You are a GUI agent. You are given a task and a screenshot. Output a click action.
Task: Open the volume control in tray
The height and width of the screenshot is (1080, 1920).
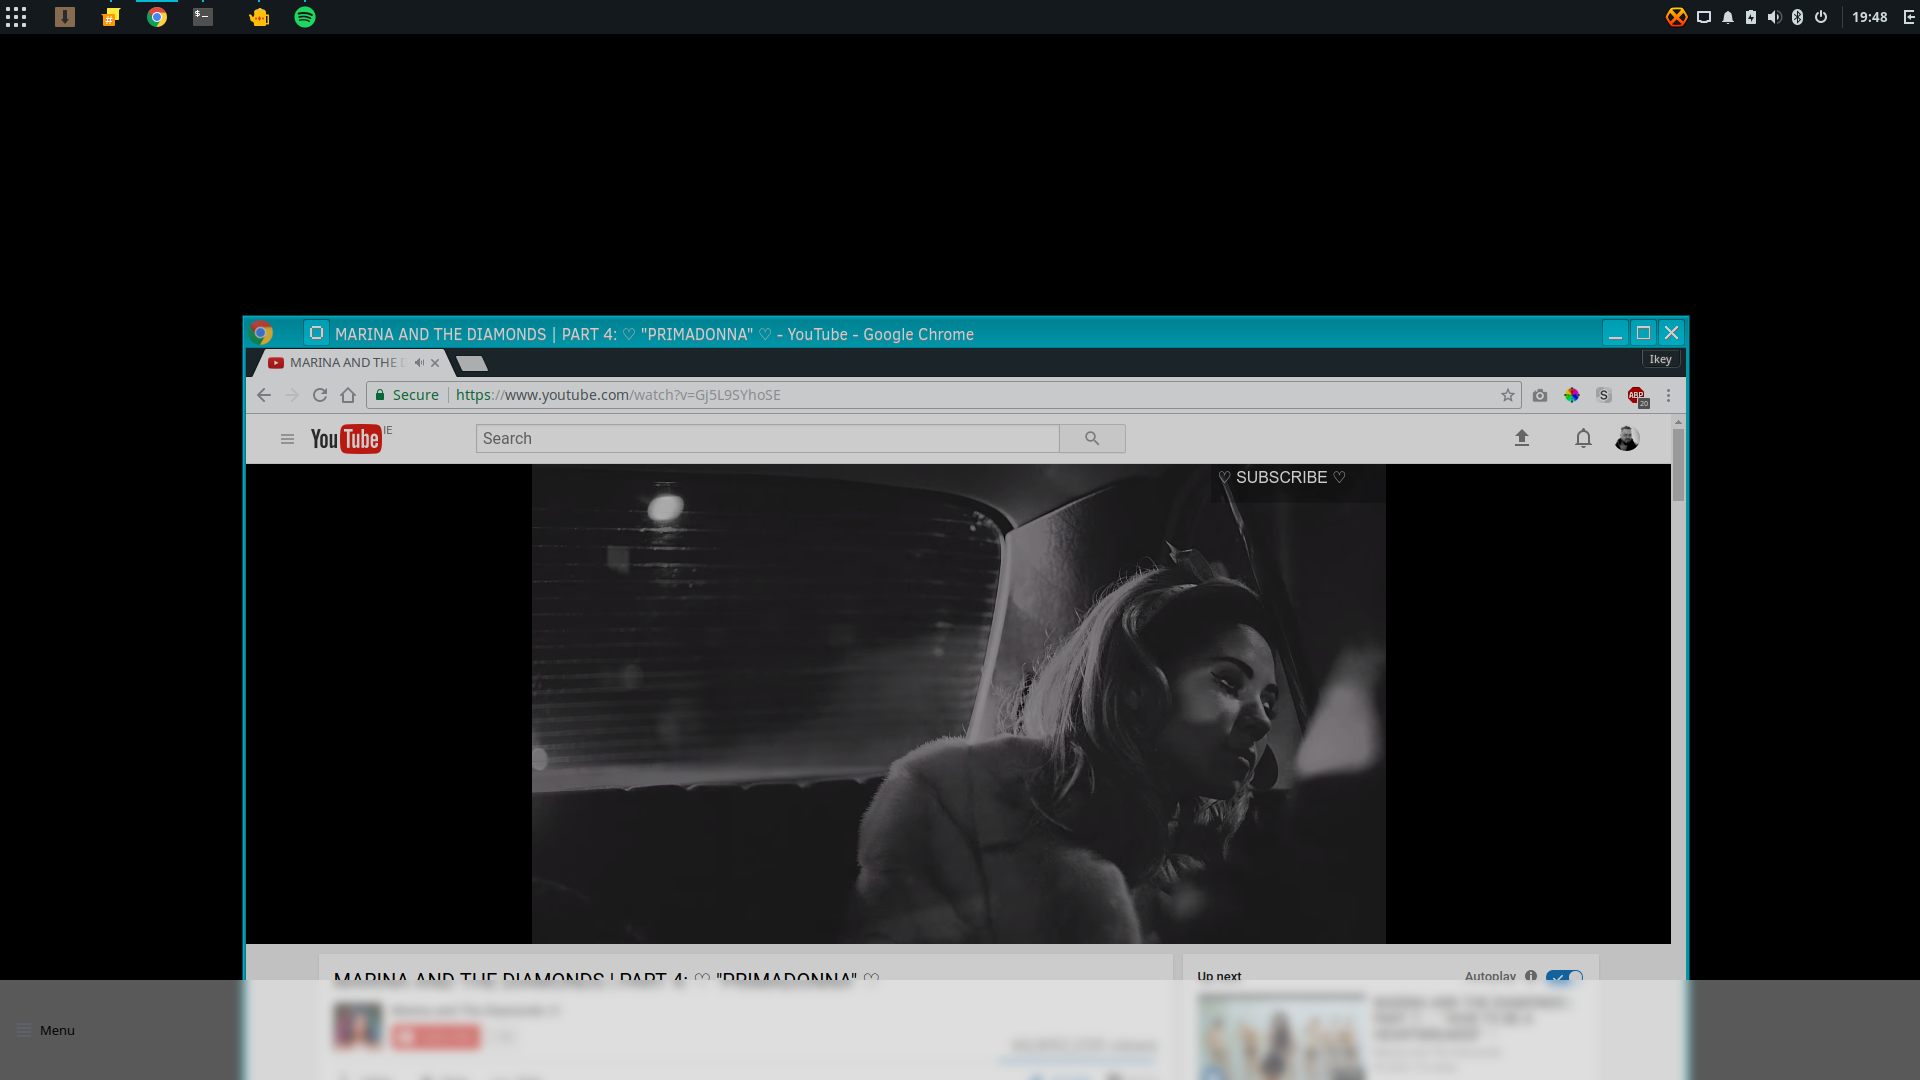1774,17
